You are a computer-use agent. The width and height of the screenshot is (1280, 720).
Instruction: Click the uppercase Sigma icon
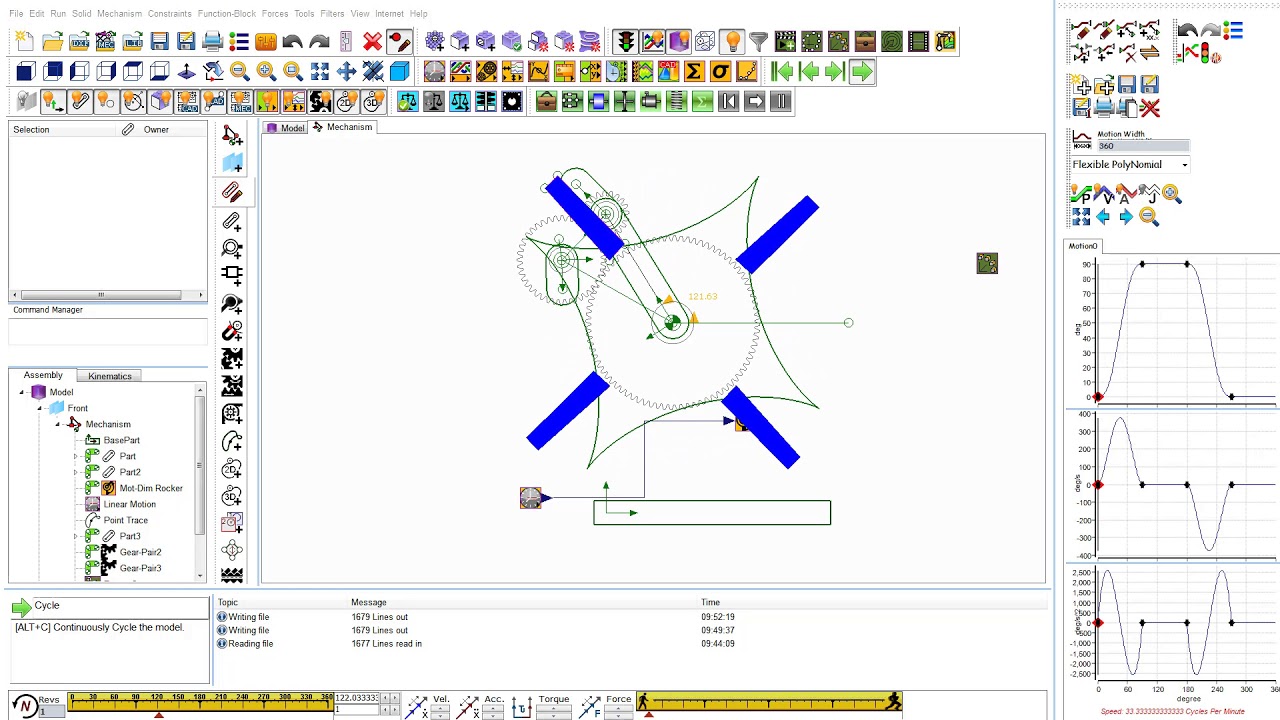[694, 71]
